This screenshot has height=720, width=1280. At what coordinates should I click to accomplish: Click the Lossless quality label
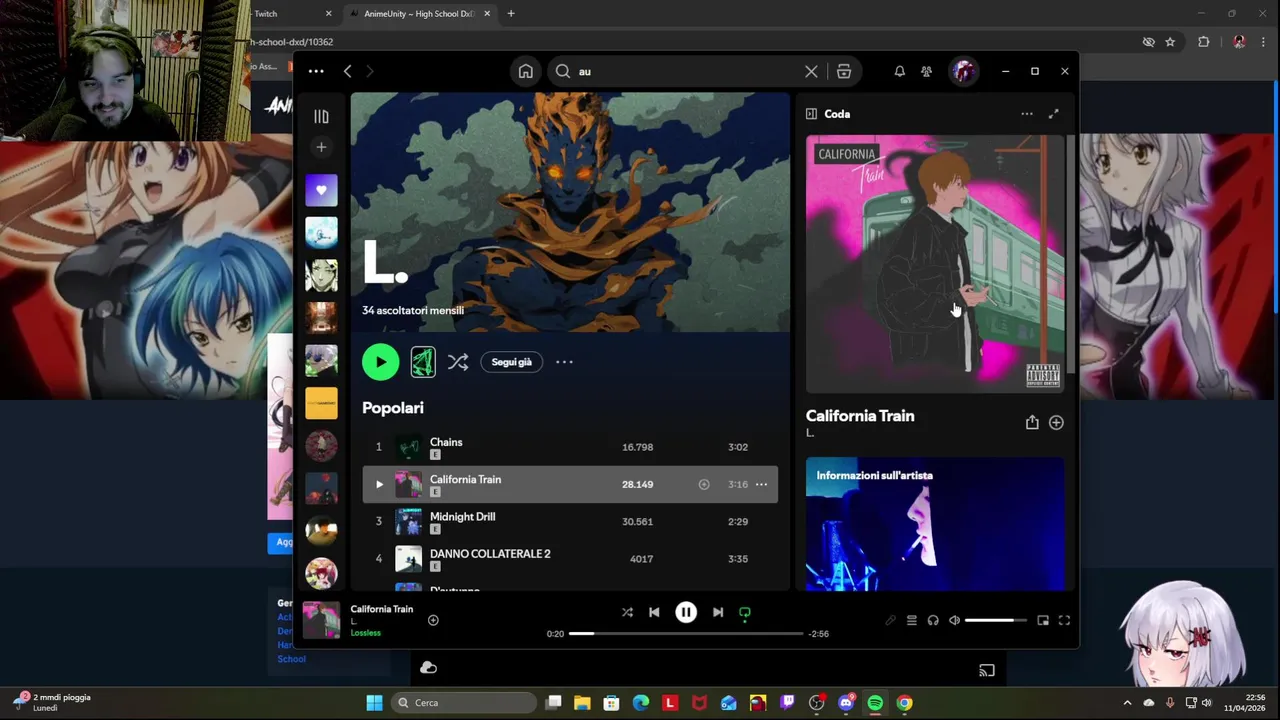[365, 633]
